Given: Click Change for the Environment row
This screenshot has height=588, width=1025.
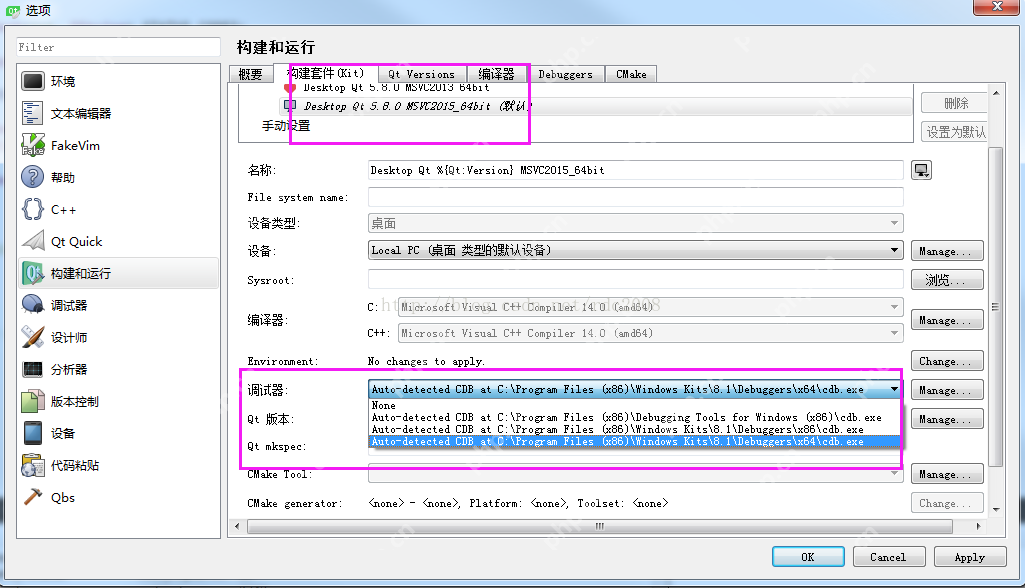Looking at the screenshot, I should pos(947,361).
